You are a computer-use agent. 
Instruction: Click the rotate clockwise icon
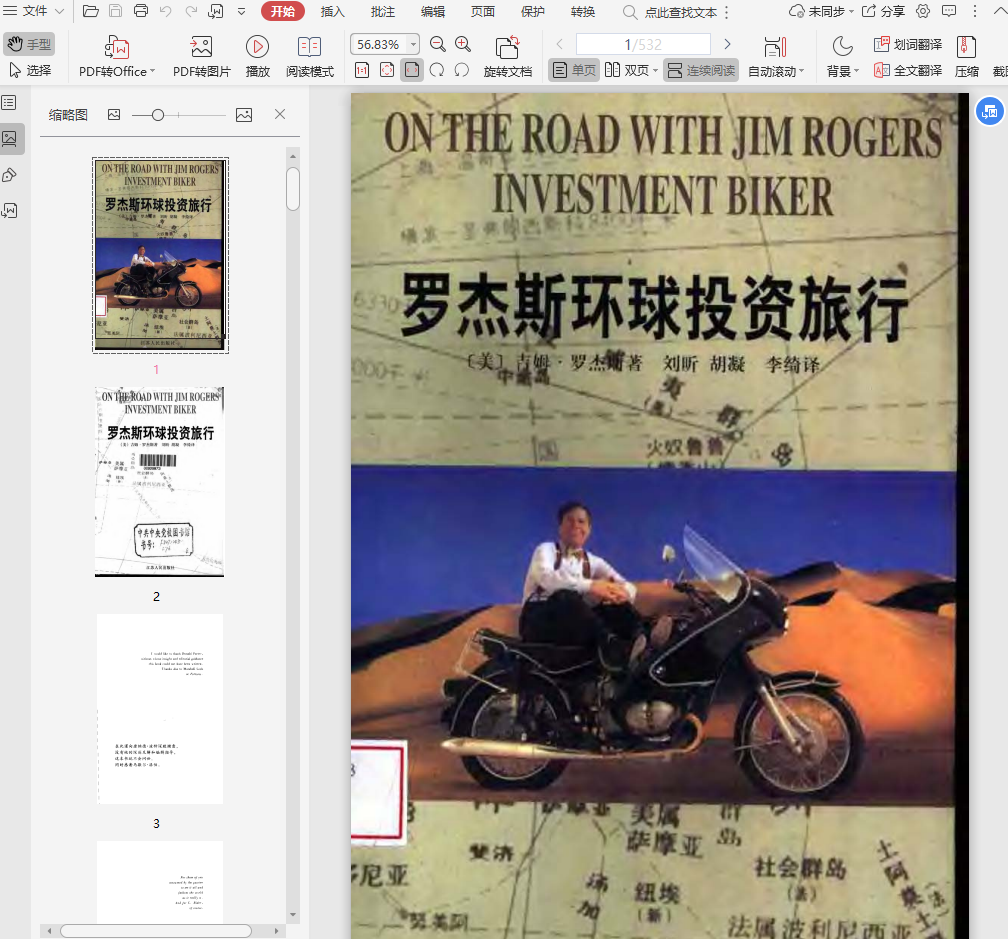(x=437, y=70)
